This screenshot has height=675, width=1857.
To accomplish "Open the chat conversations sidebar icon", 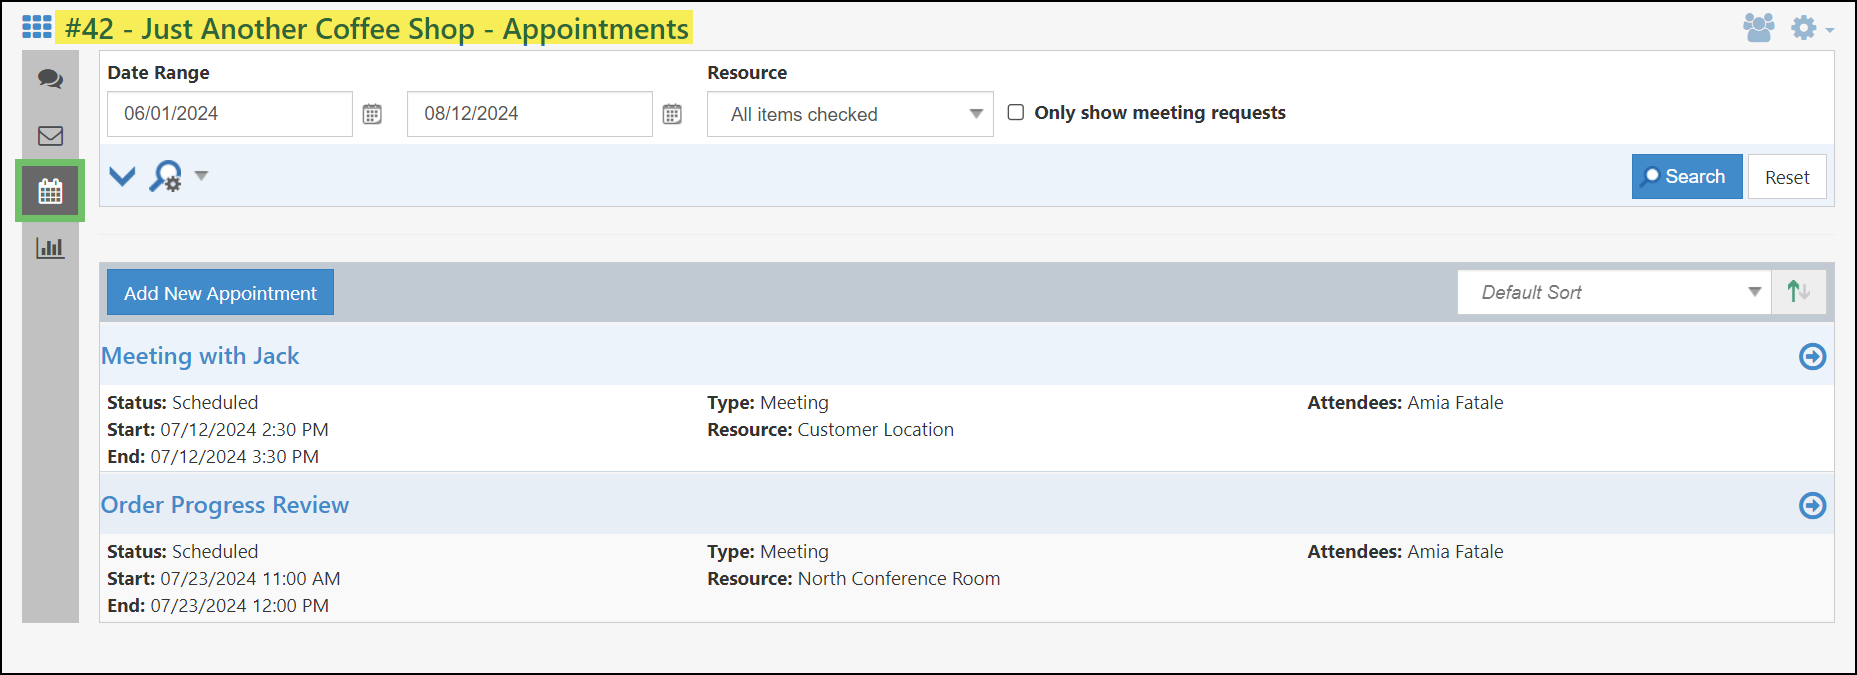I will pyautogui.click(x=50, y=79).
